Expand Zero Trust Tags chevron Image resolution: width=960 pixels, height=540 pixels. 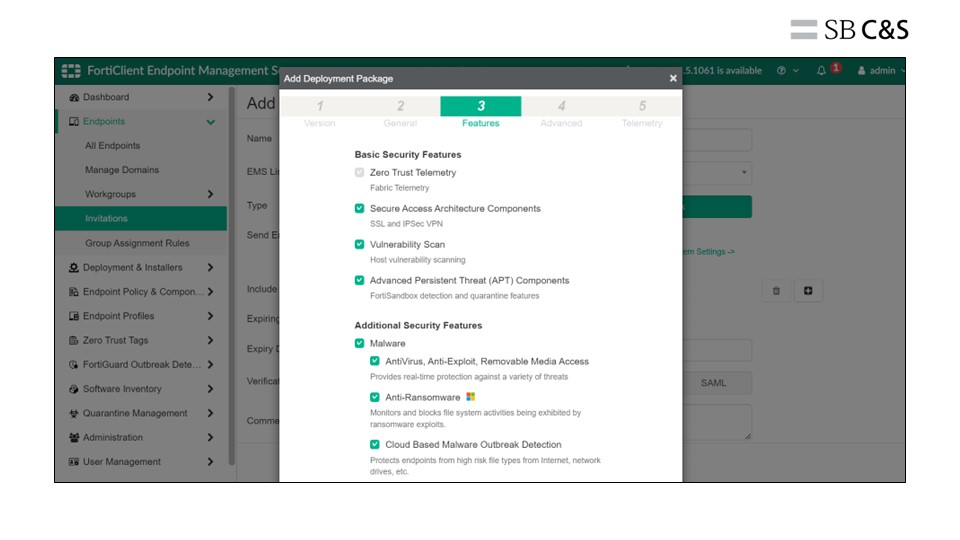[210, 340]
